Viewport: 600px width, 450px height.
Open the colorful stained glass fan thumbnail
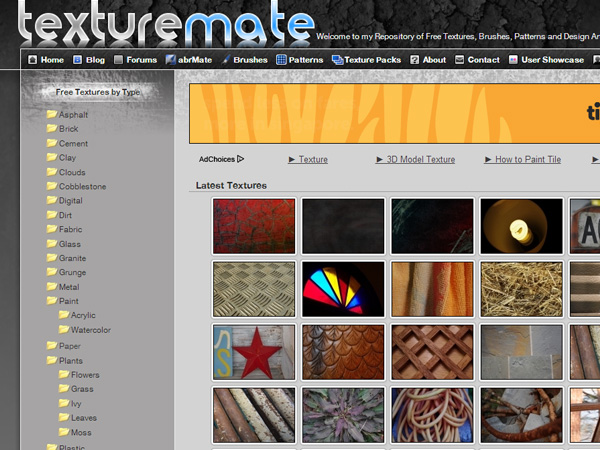pos(343,289)
